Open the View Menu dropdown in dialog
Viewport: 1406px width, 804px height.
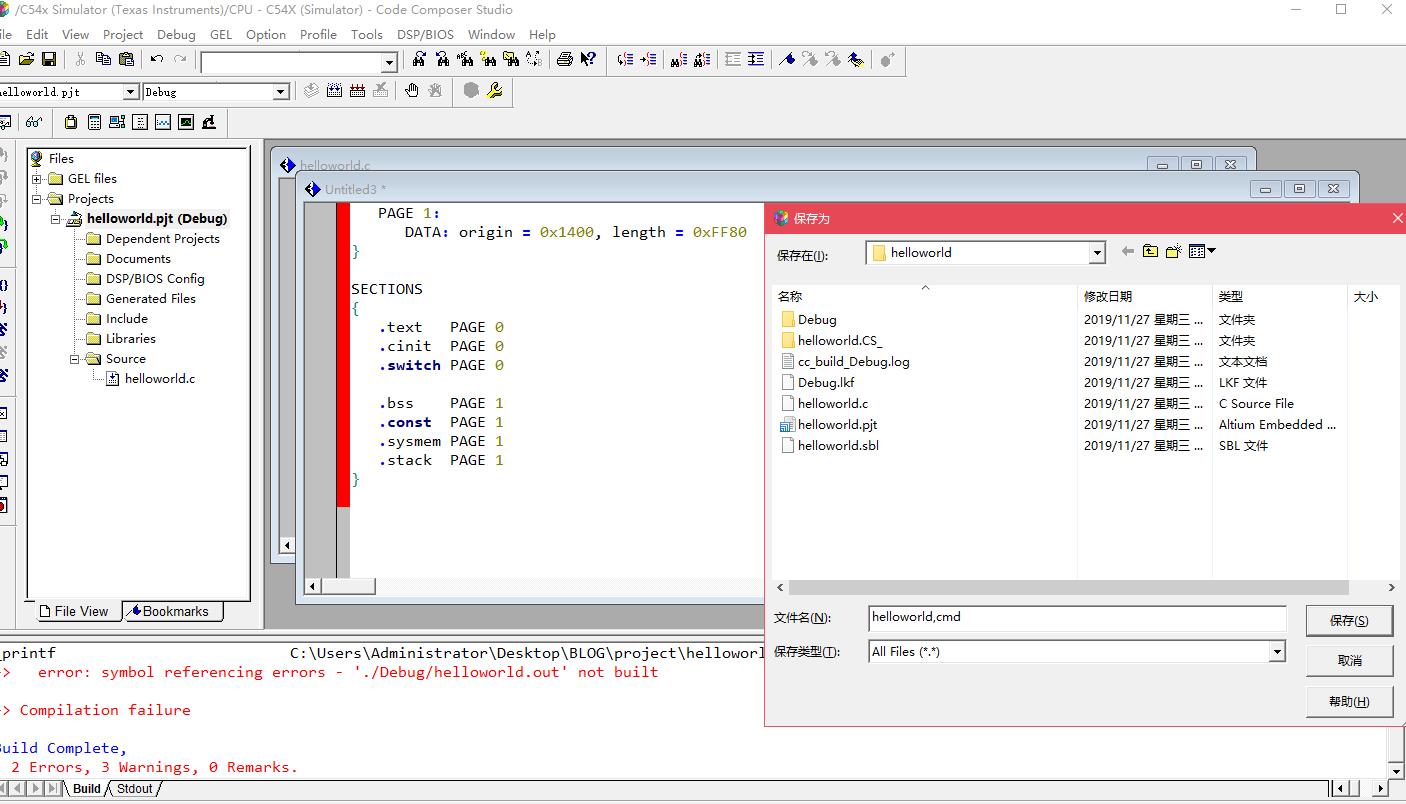pyautogui.click(x=1202, y=252)
